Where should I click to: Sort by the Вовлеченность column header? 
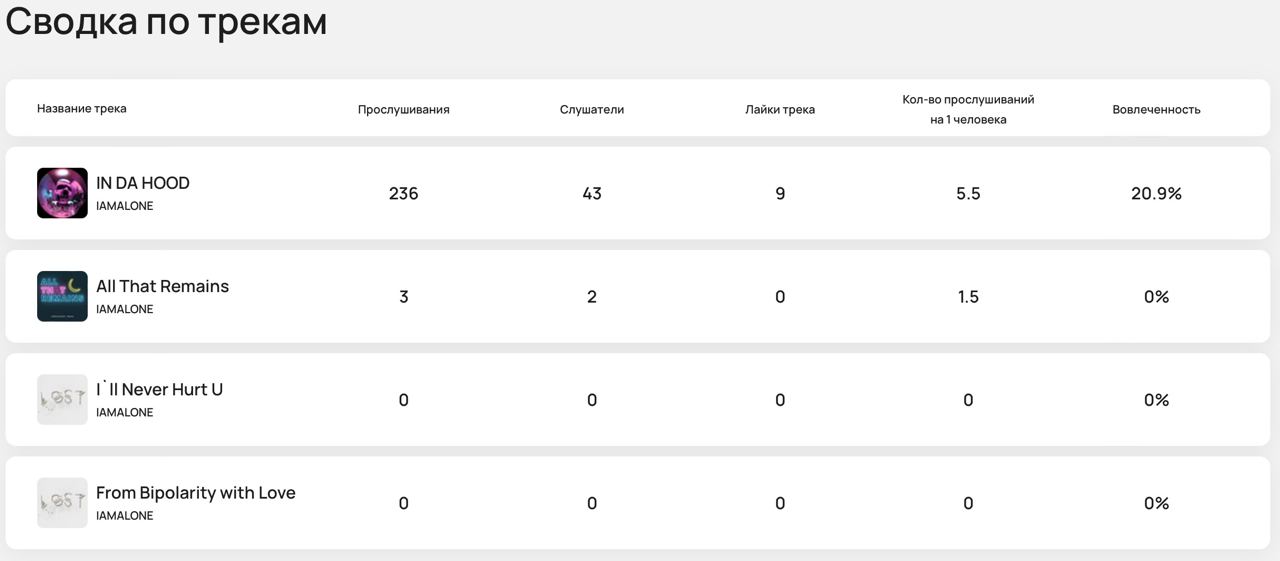pyautogui.click(x=1156, y=109)
